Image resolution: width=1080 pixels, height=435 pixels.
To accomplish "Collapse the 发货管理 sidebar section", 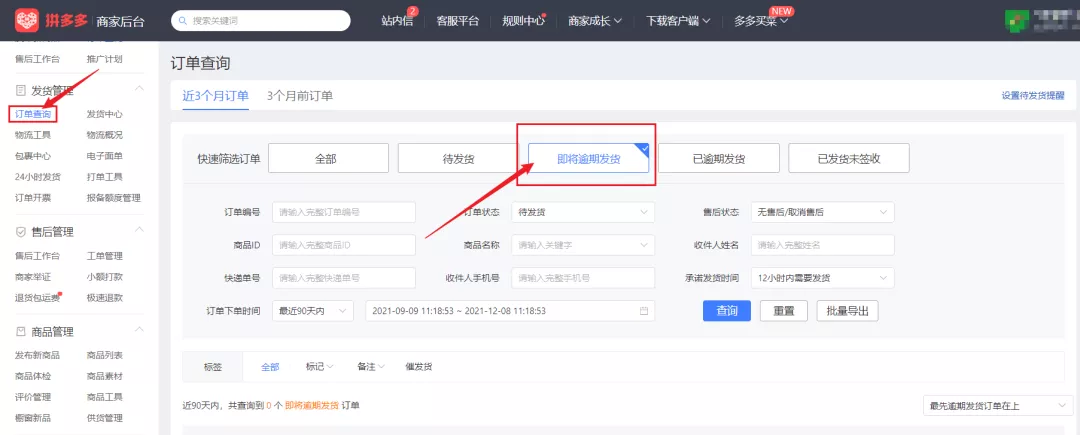I will [x=140, y=91].
